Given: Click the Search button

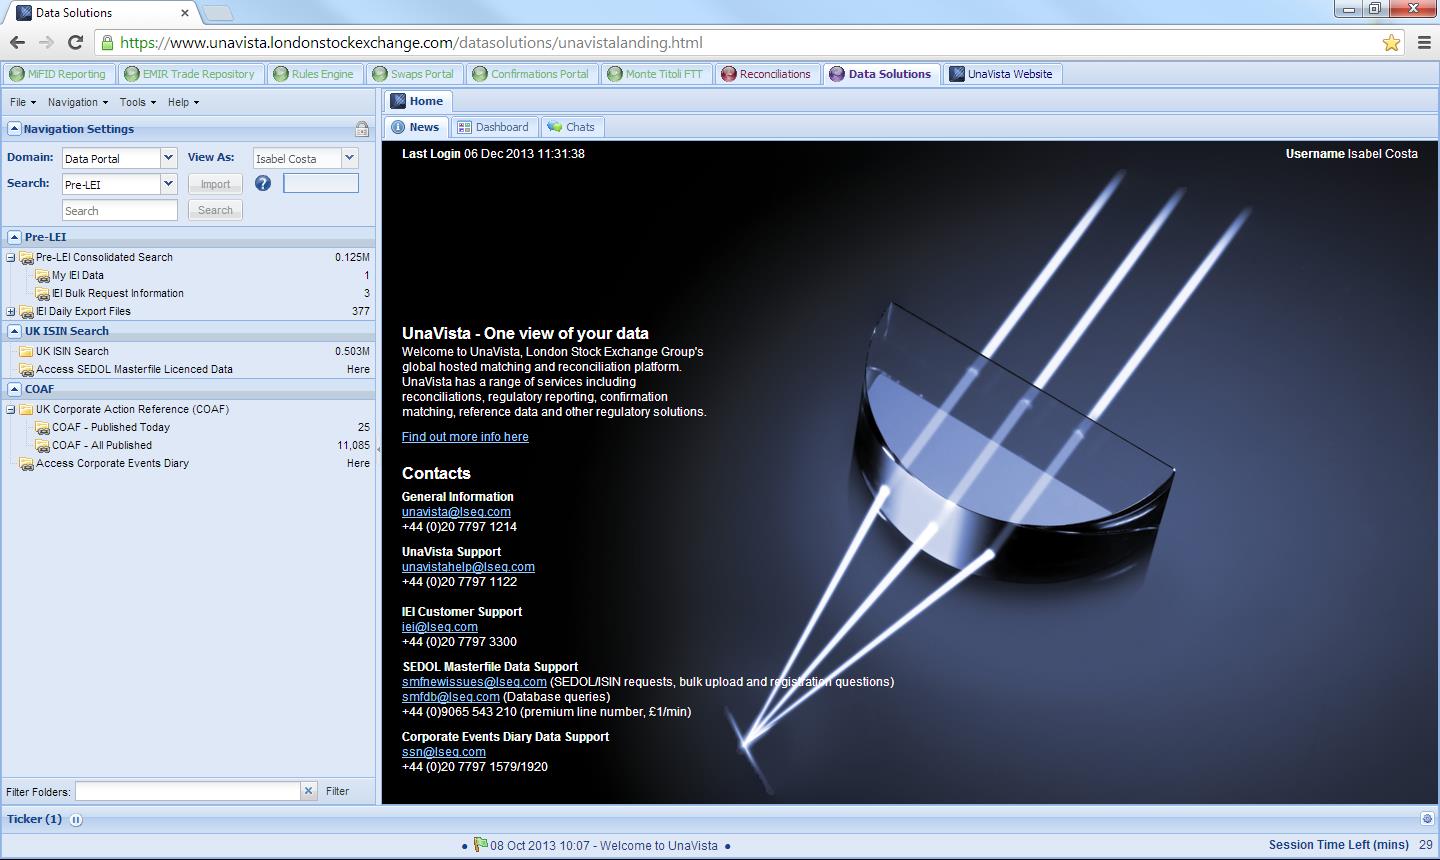Looking at the screenshot, I should click(x=215, y=210).
